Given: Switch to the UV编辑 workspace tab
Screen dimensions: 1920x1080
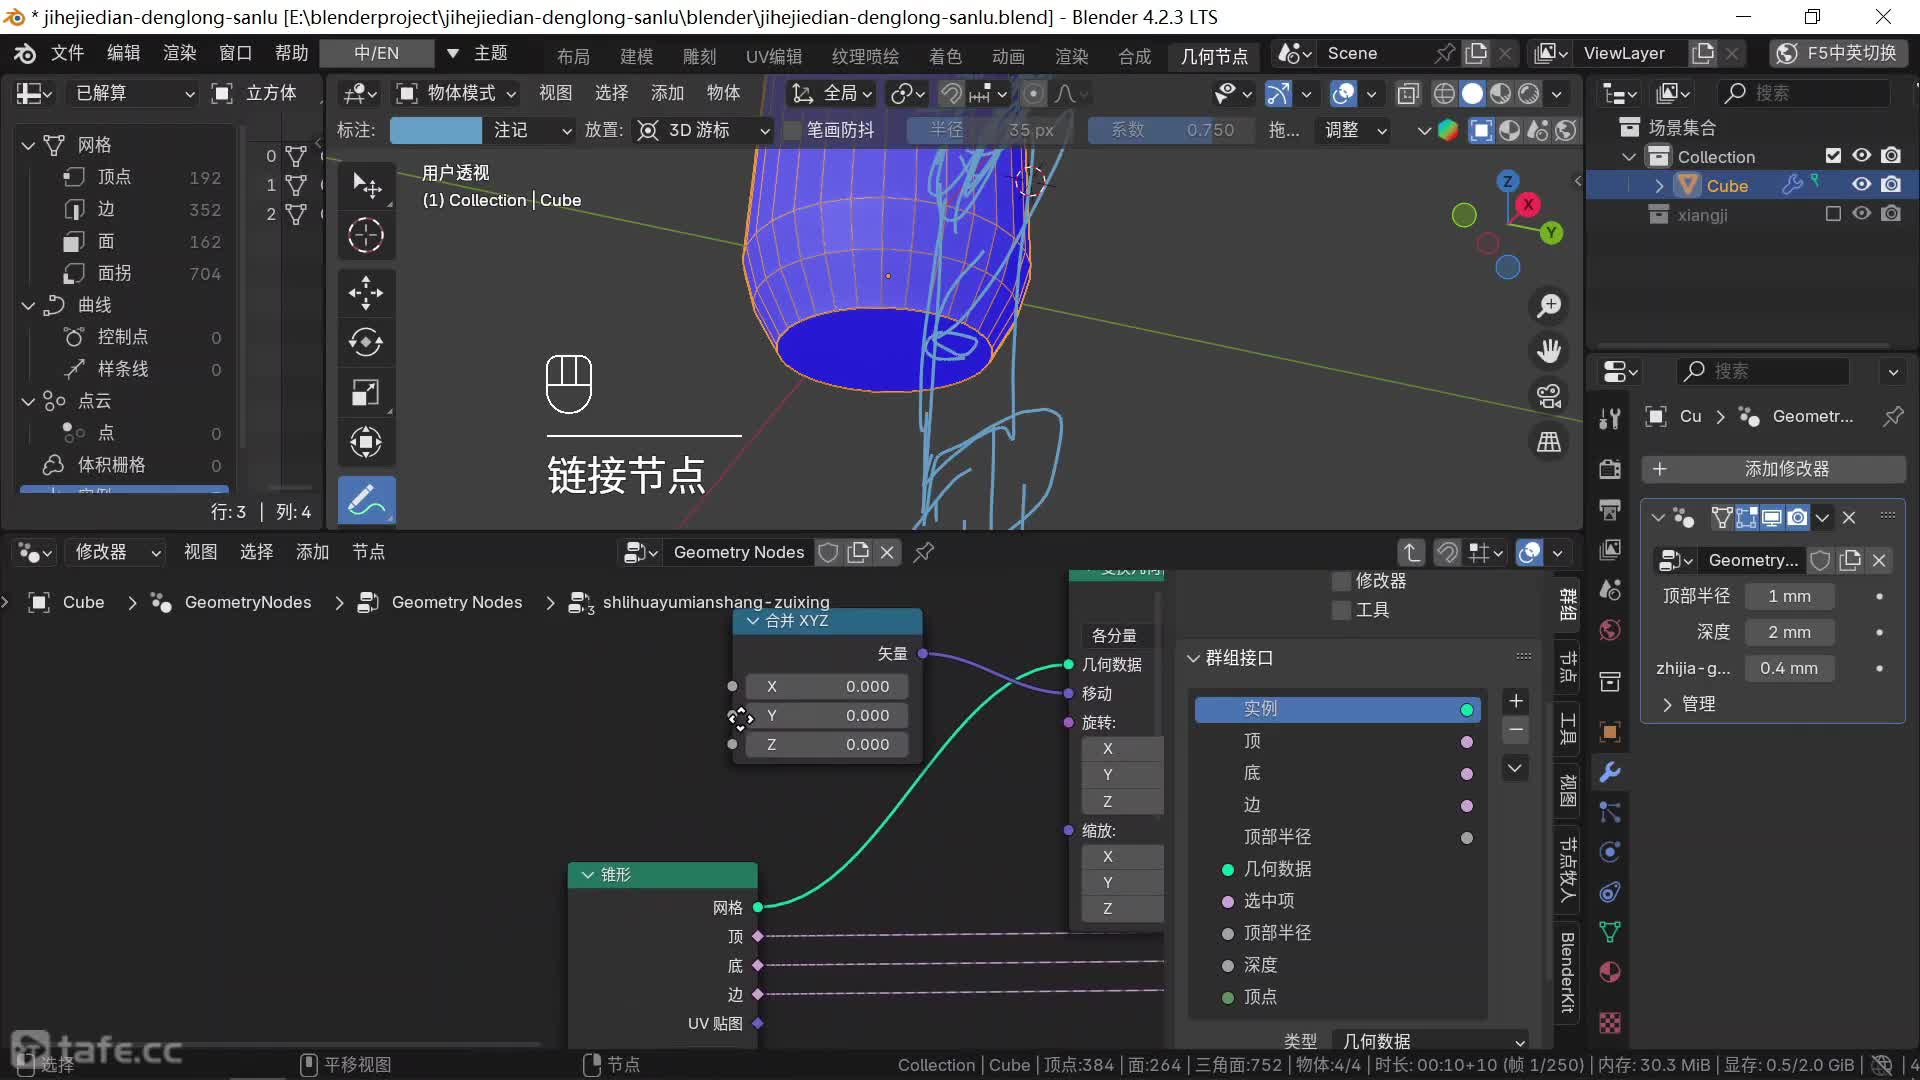Looking at the screenshot, I should (773, 56).
